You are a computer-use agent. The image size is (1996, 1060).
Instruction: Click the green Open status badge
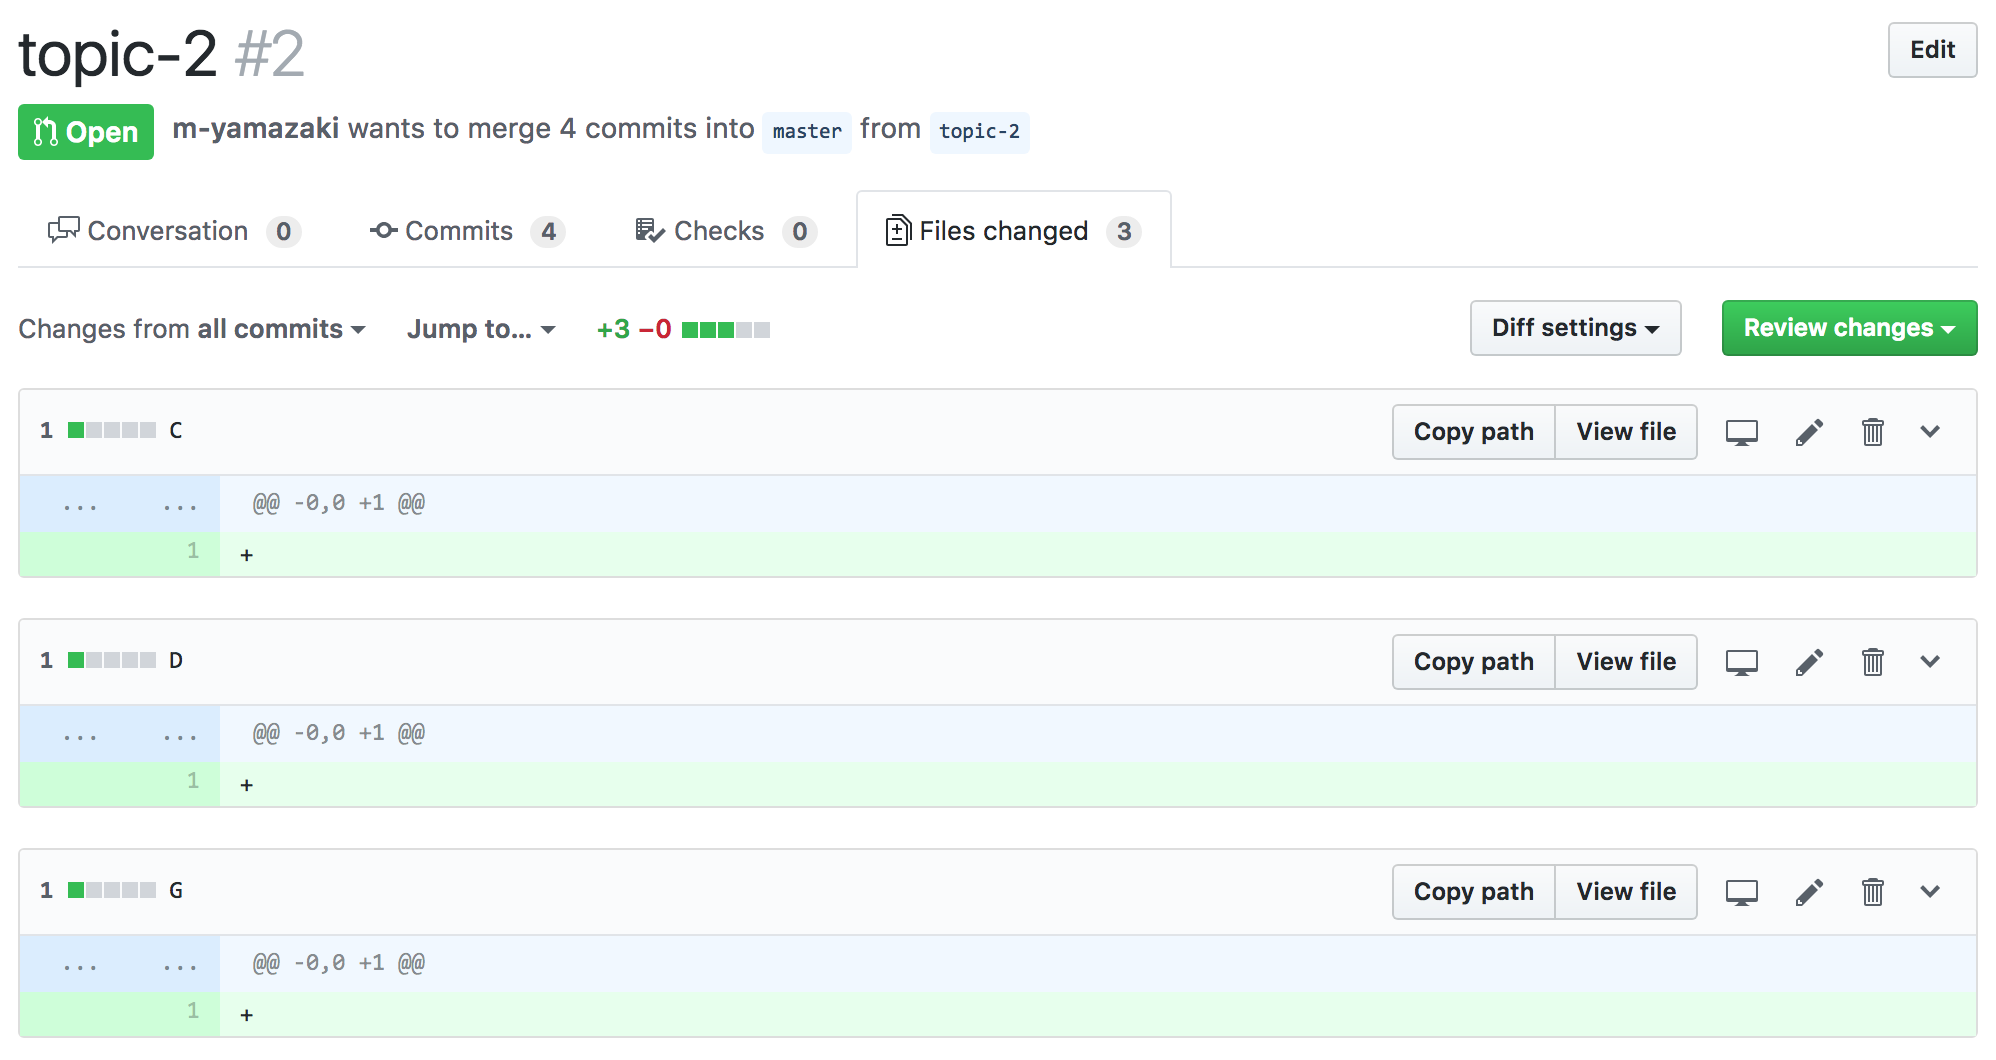point(86,132)
